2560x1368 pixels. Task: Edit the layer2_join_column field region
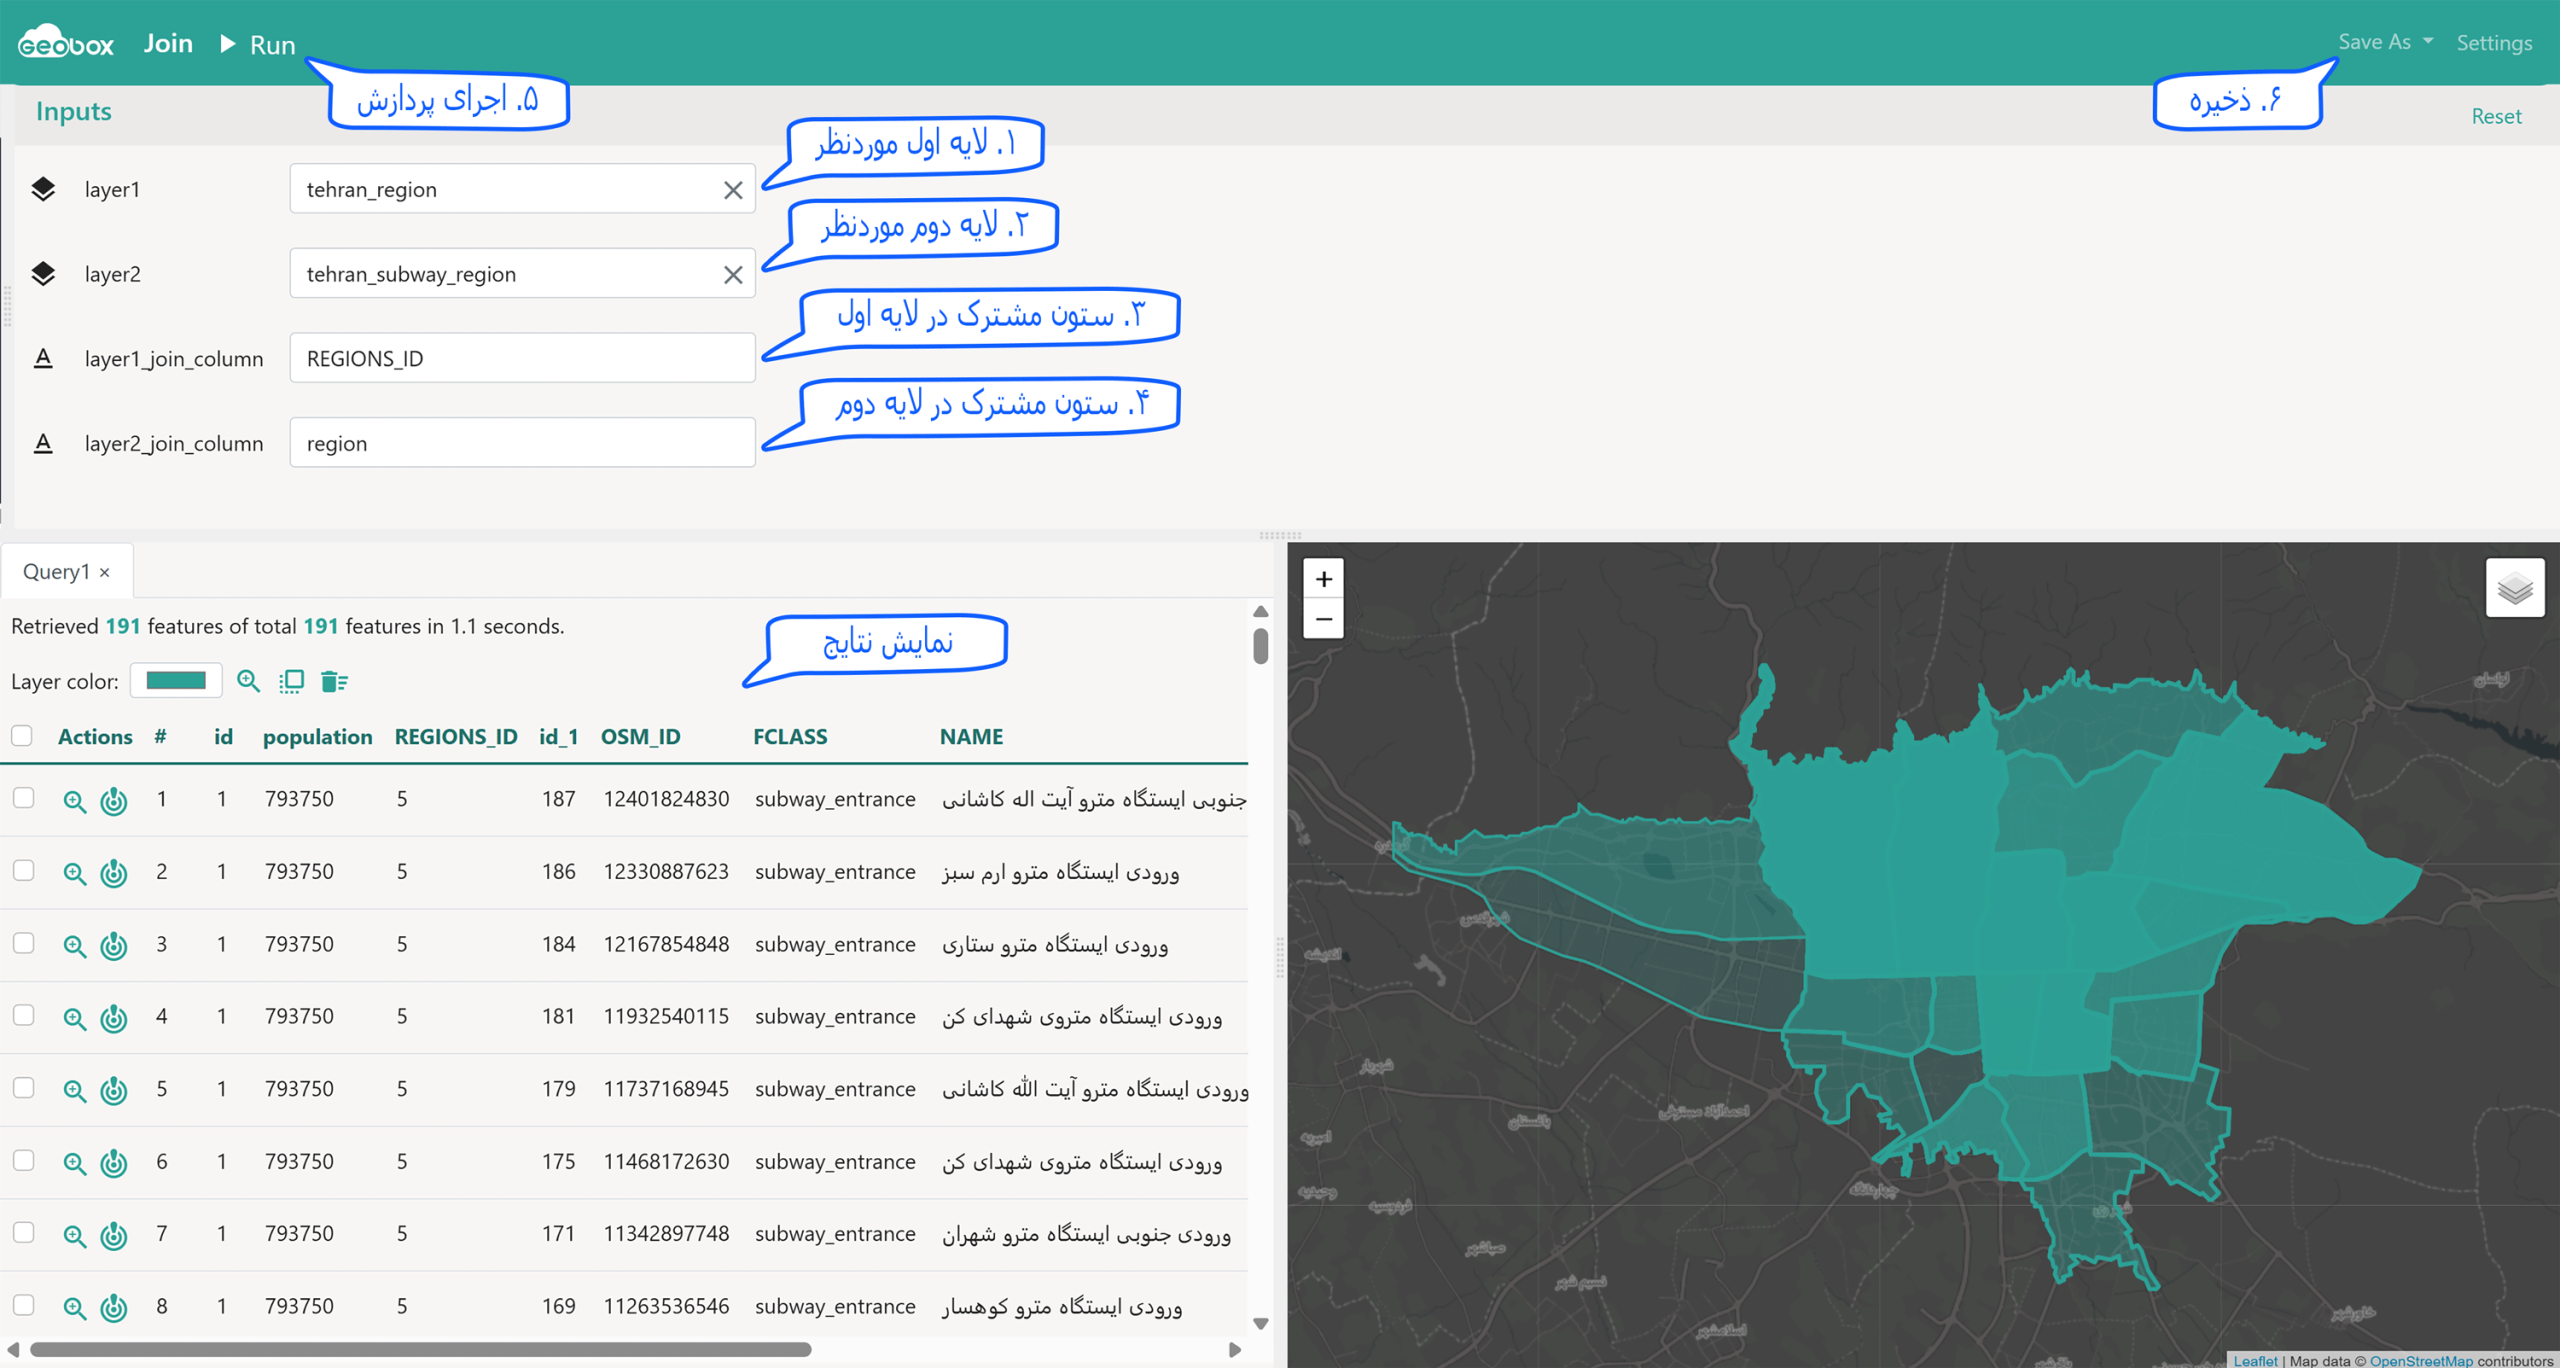click(x=522, y=443)
